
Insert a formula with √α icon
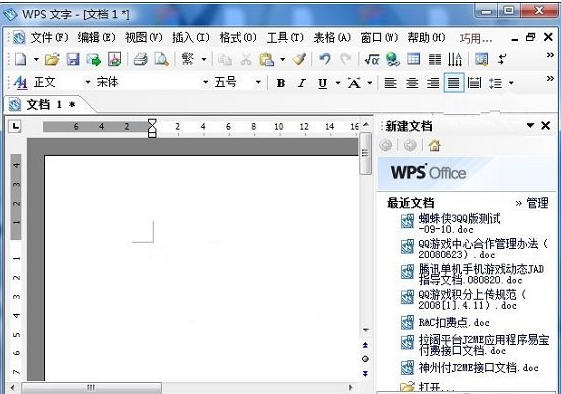coord(372,59)
